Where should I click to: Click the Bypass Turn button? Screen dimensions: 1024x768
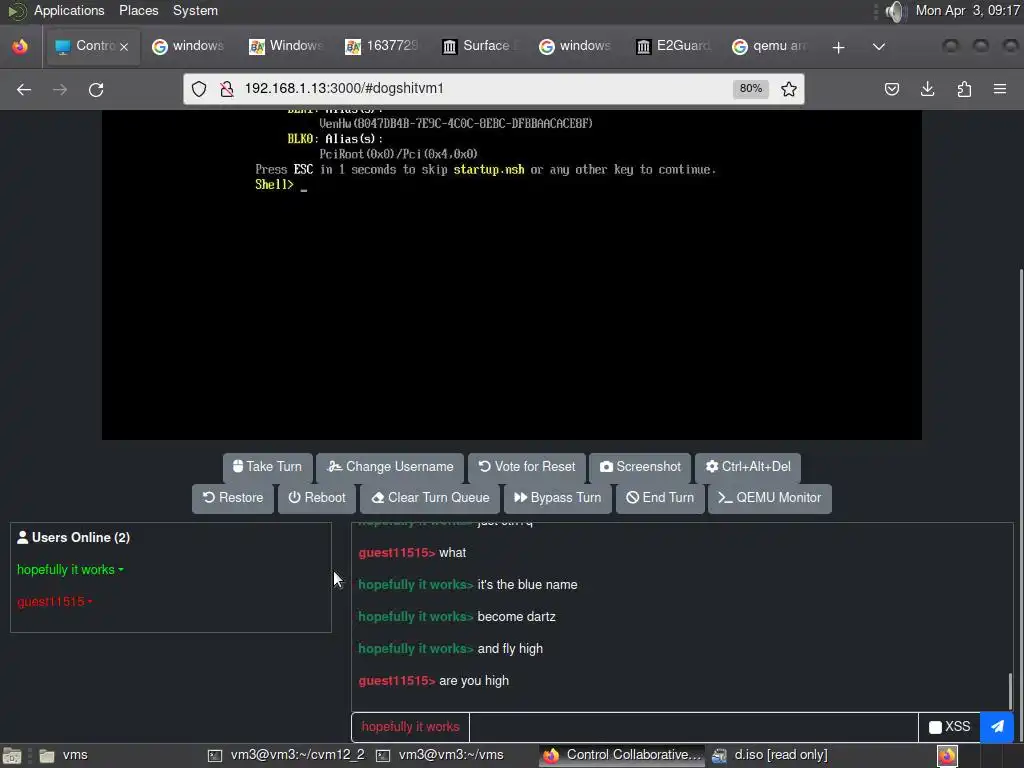point(558,498)
